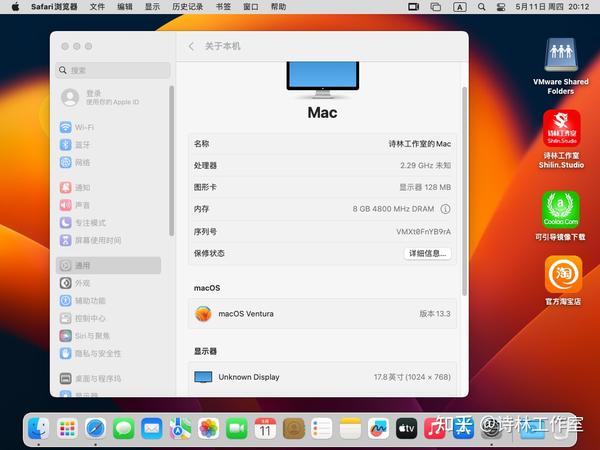Open Wi-Fi settings in sidebar

[77, 127]
